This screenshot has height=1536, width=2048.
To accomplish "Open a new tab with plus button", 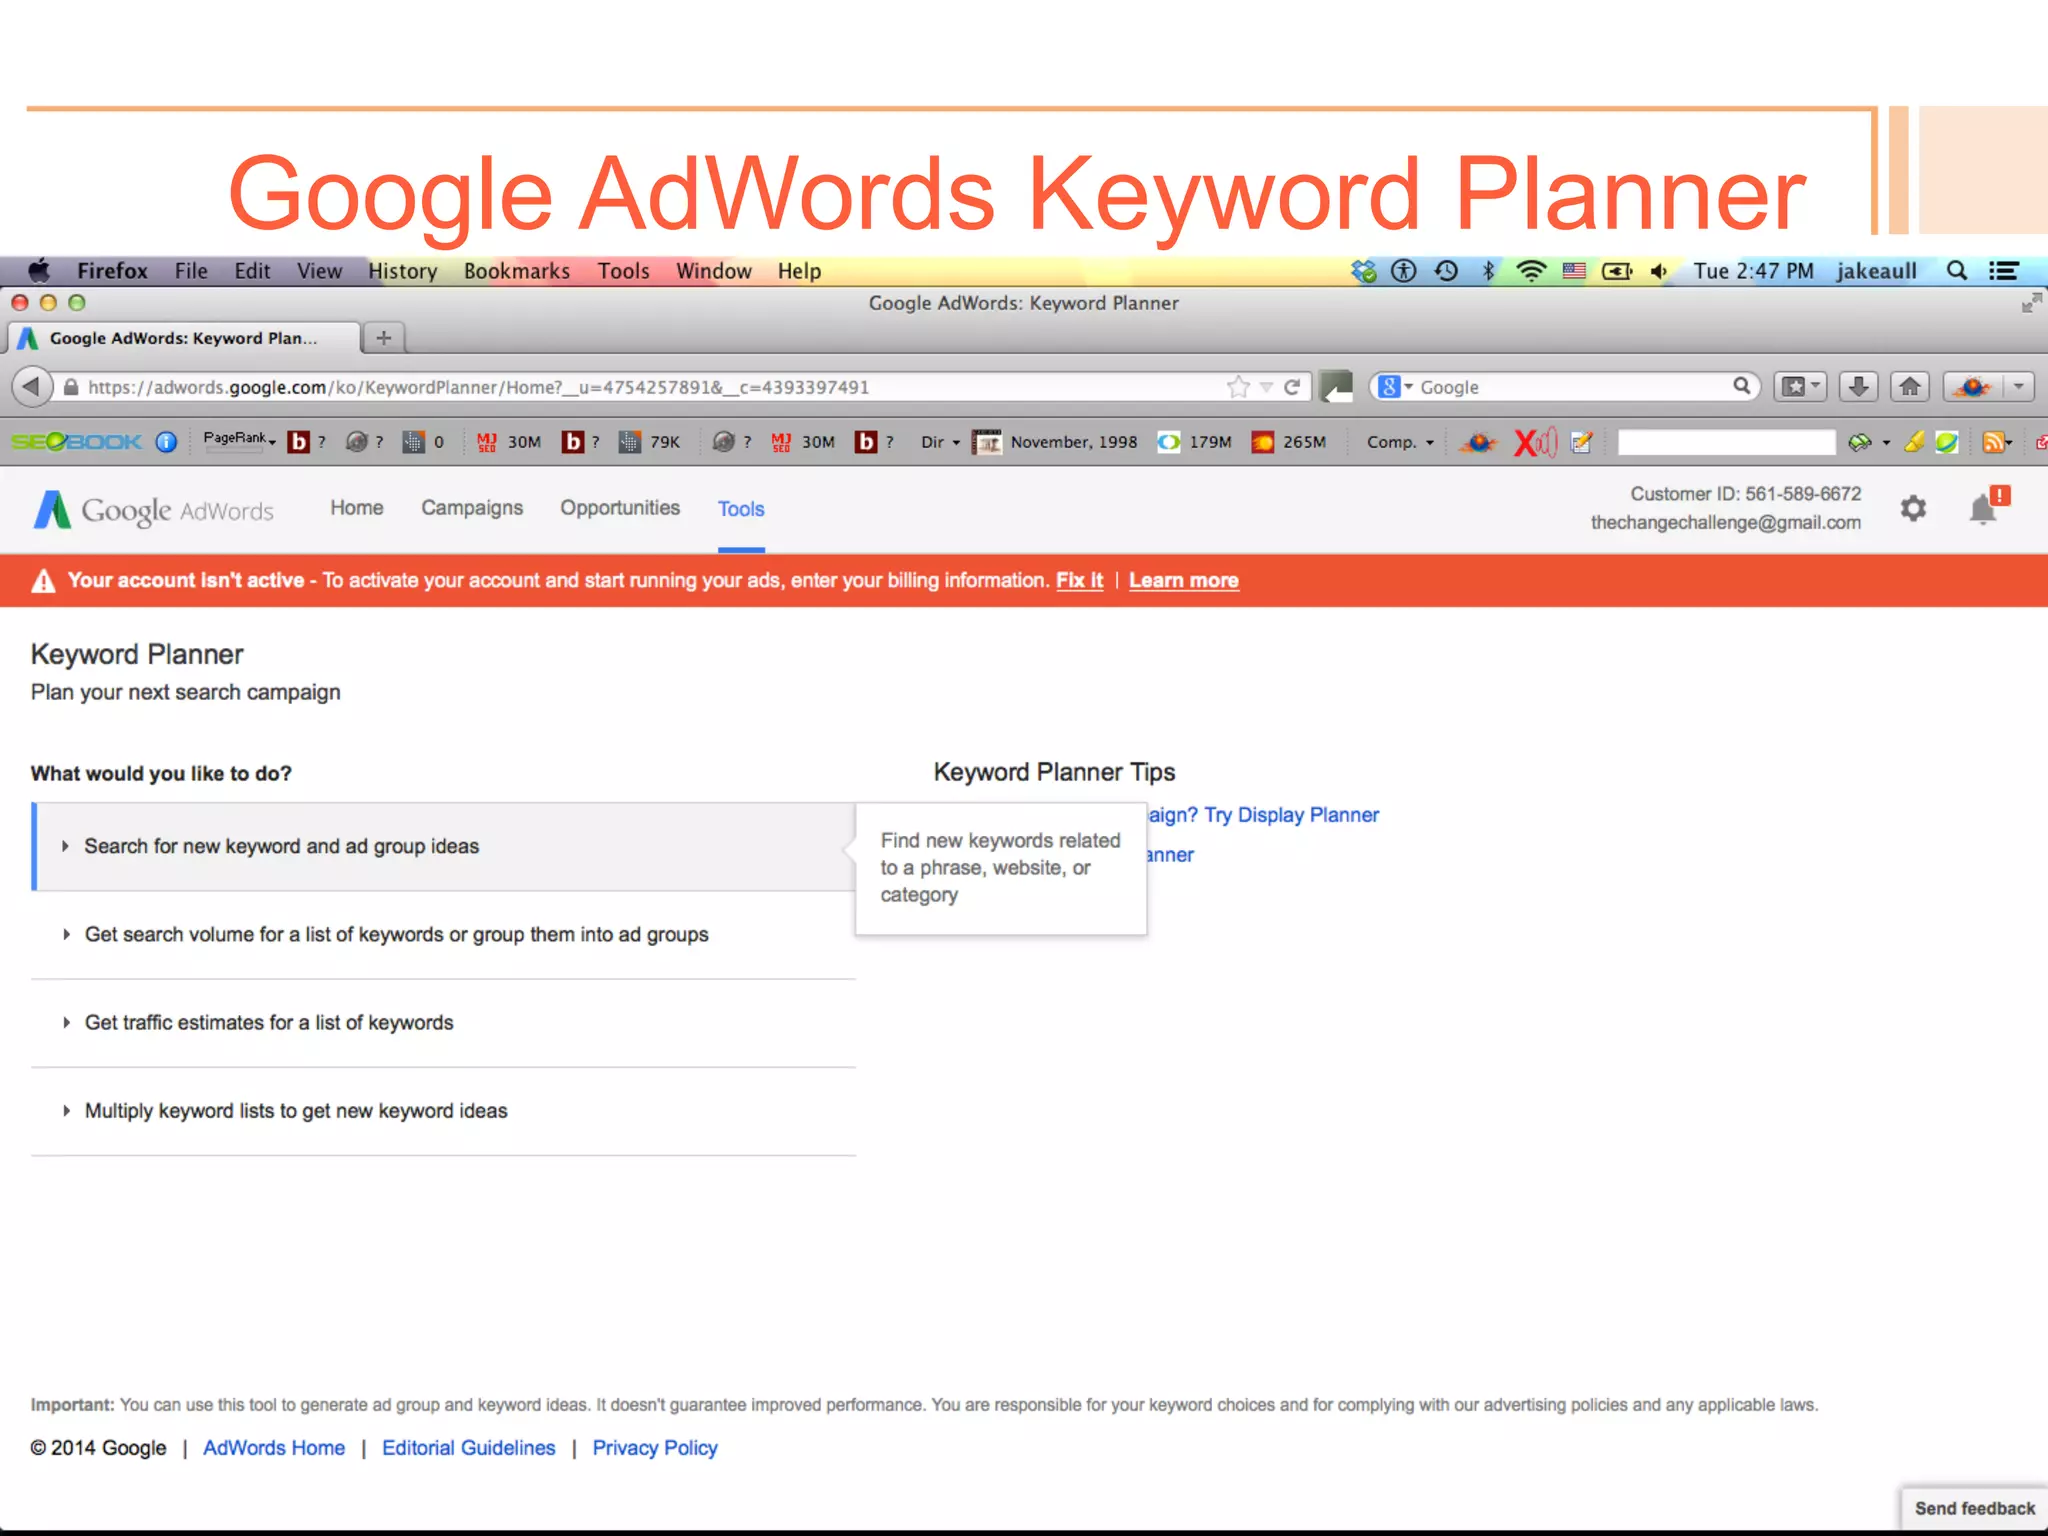I will [384, 338].
